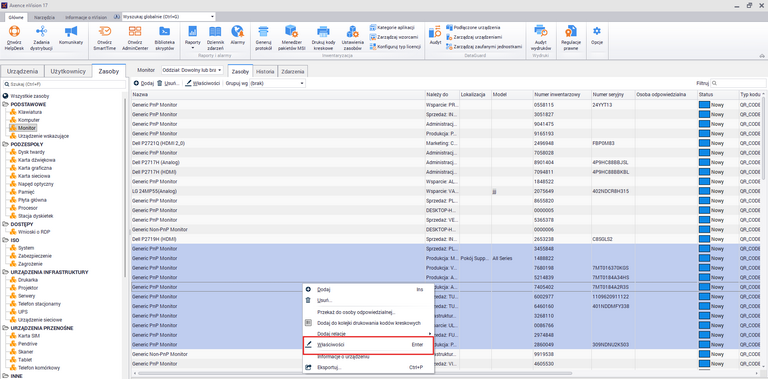Screen dimensions: 768x379
Task: Open Podłączone urządzenia
Action: click(473, 27)
